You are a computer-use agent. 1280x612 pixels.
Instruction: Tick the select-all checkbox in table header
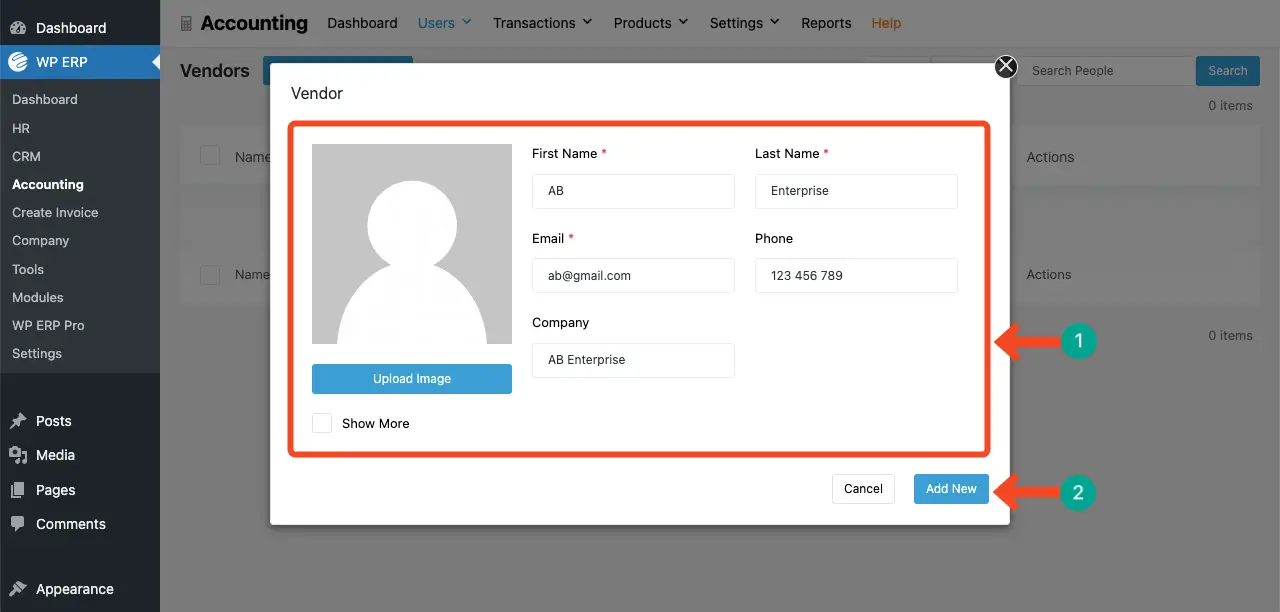tap(210, 156)
